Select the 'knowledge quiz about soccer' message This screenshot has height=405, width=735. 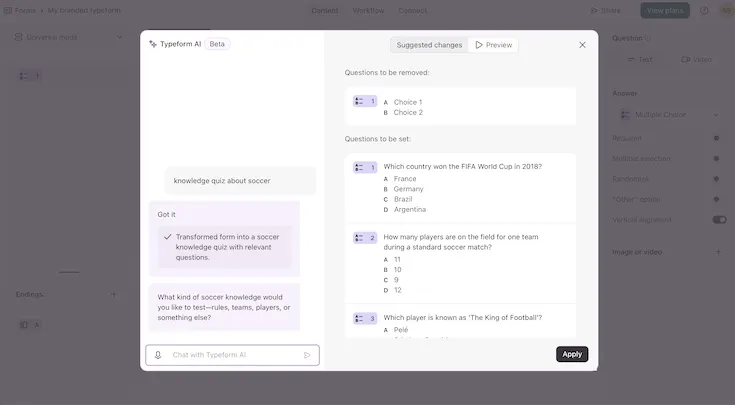coord(240,180)
